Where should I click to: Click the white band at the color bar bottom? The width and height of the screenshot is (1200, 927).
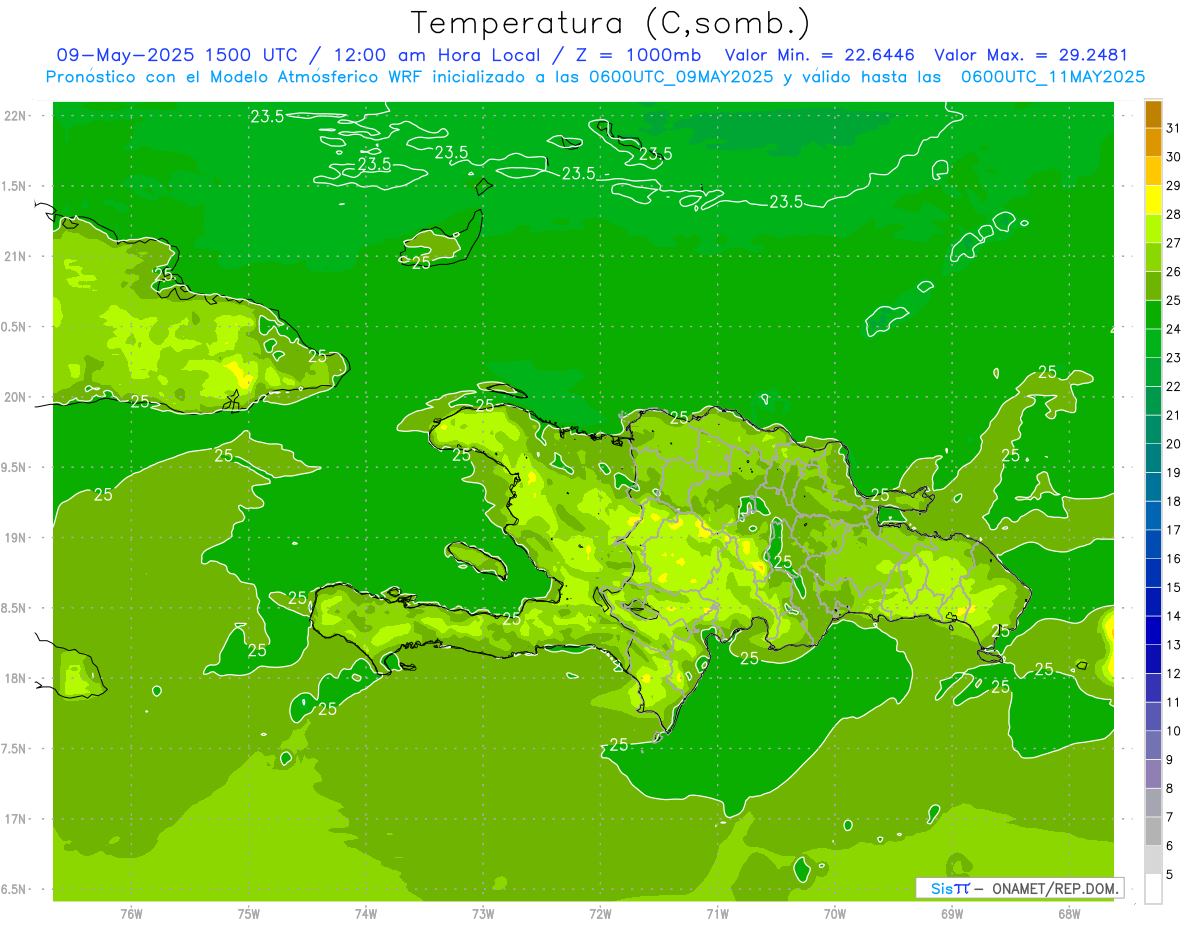[1153, 888]
